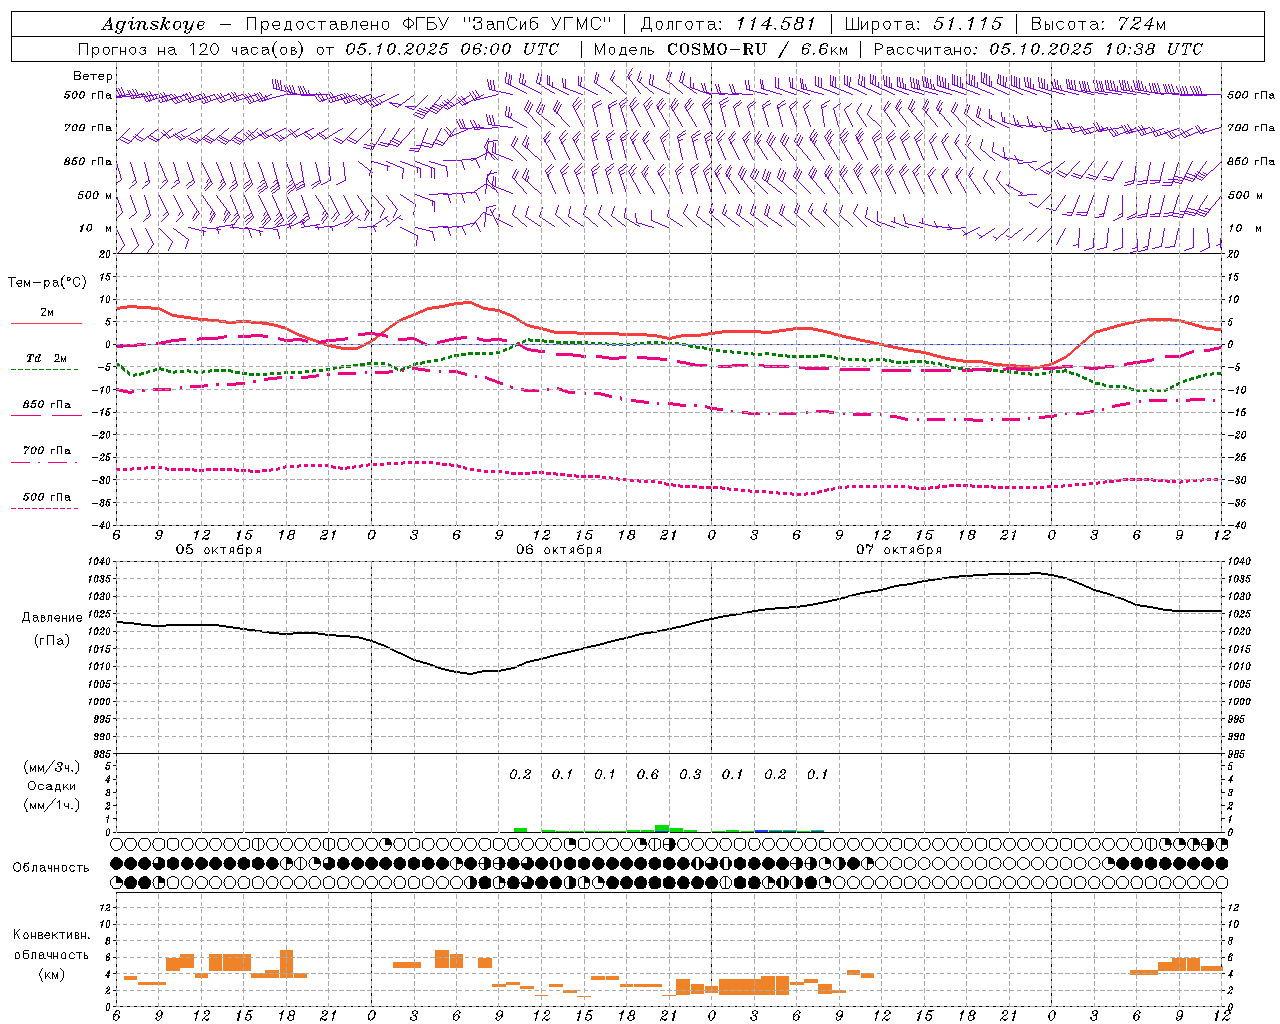Click the Давление pressure panel label
Screen dimensions: 1280x1024
52,618
